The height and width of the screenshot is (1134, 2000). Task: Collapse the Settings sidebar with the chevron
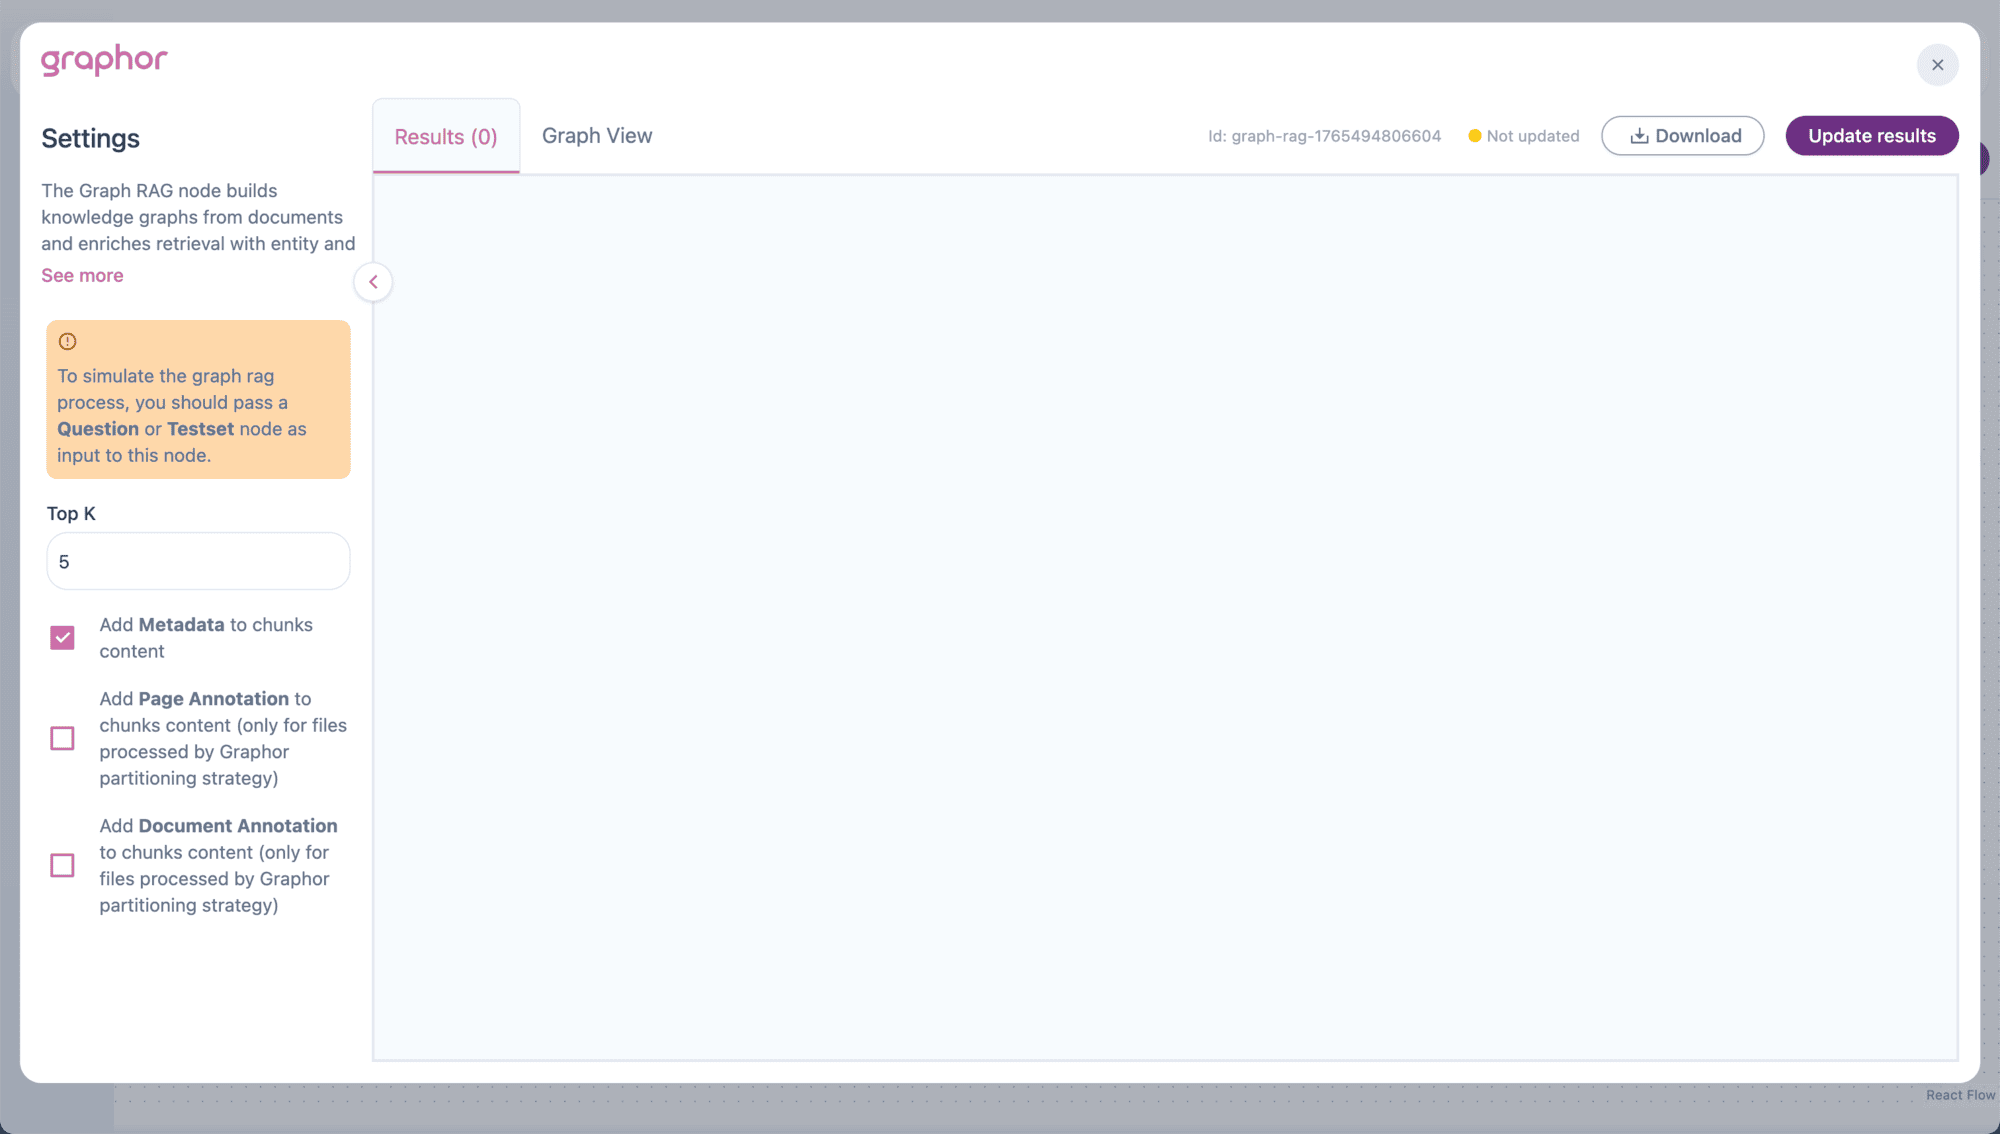click(x=373, y=282)
